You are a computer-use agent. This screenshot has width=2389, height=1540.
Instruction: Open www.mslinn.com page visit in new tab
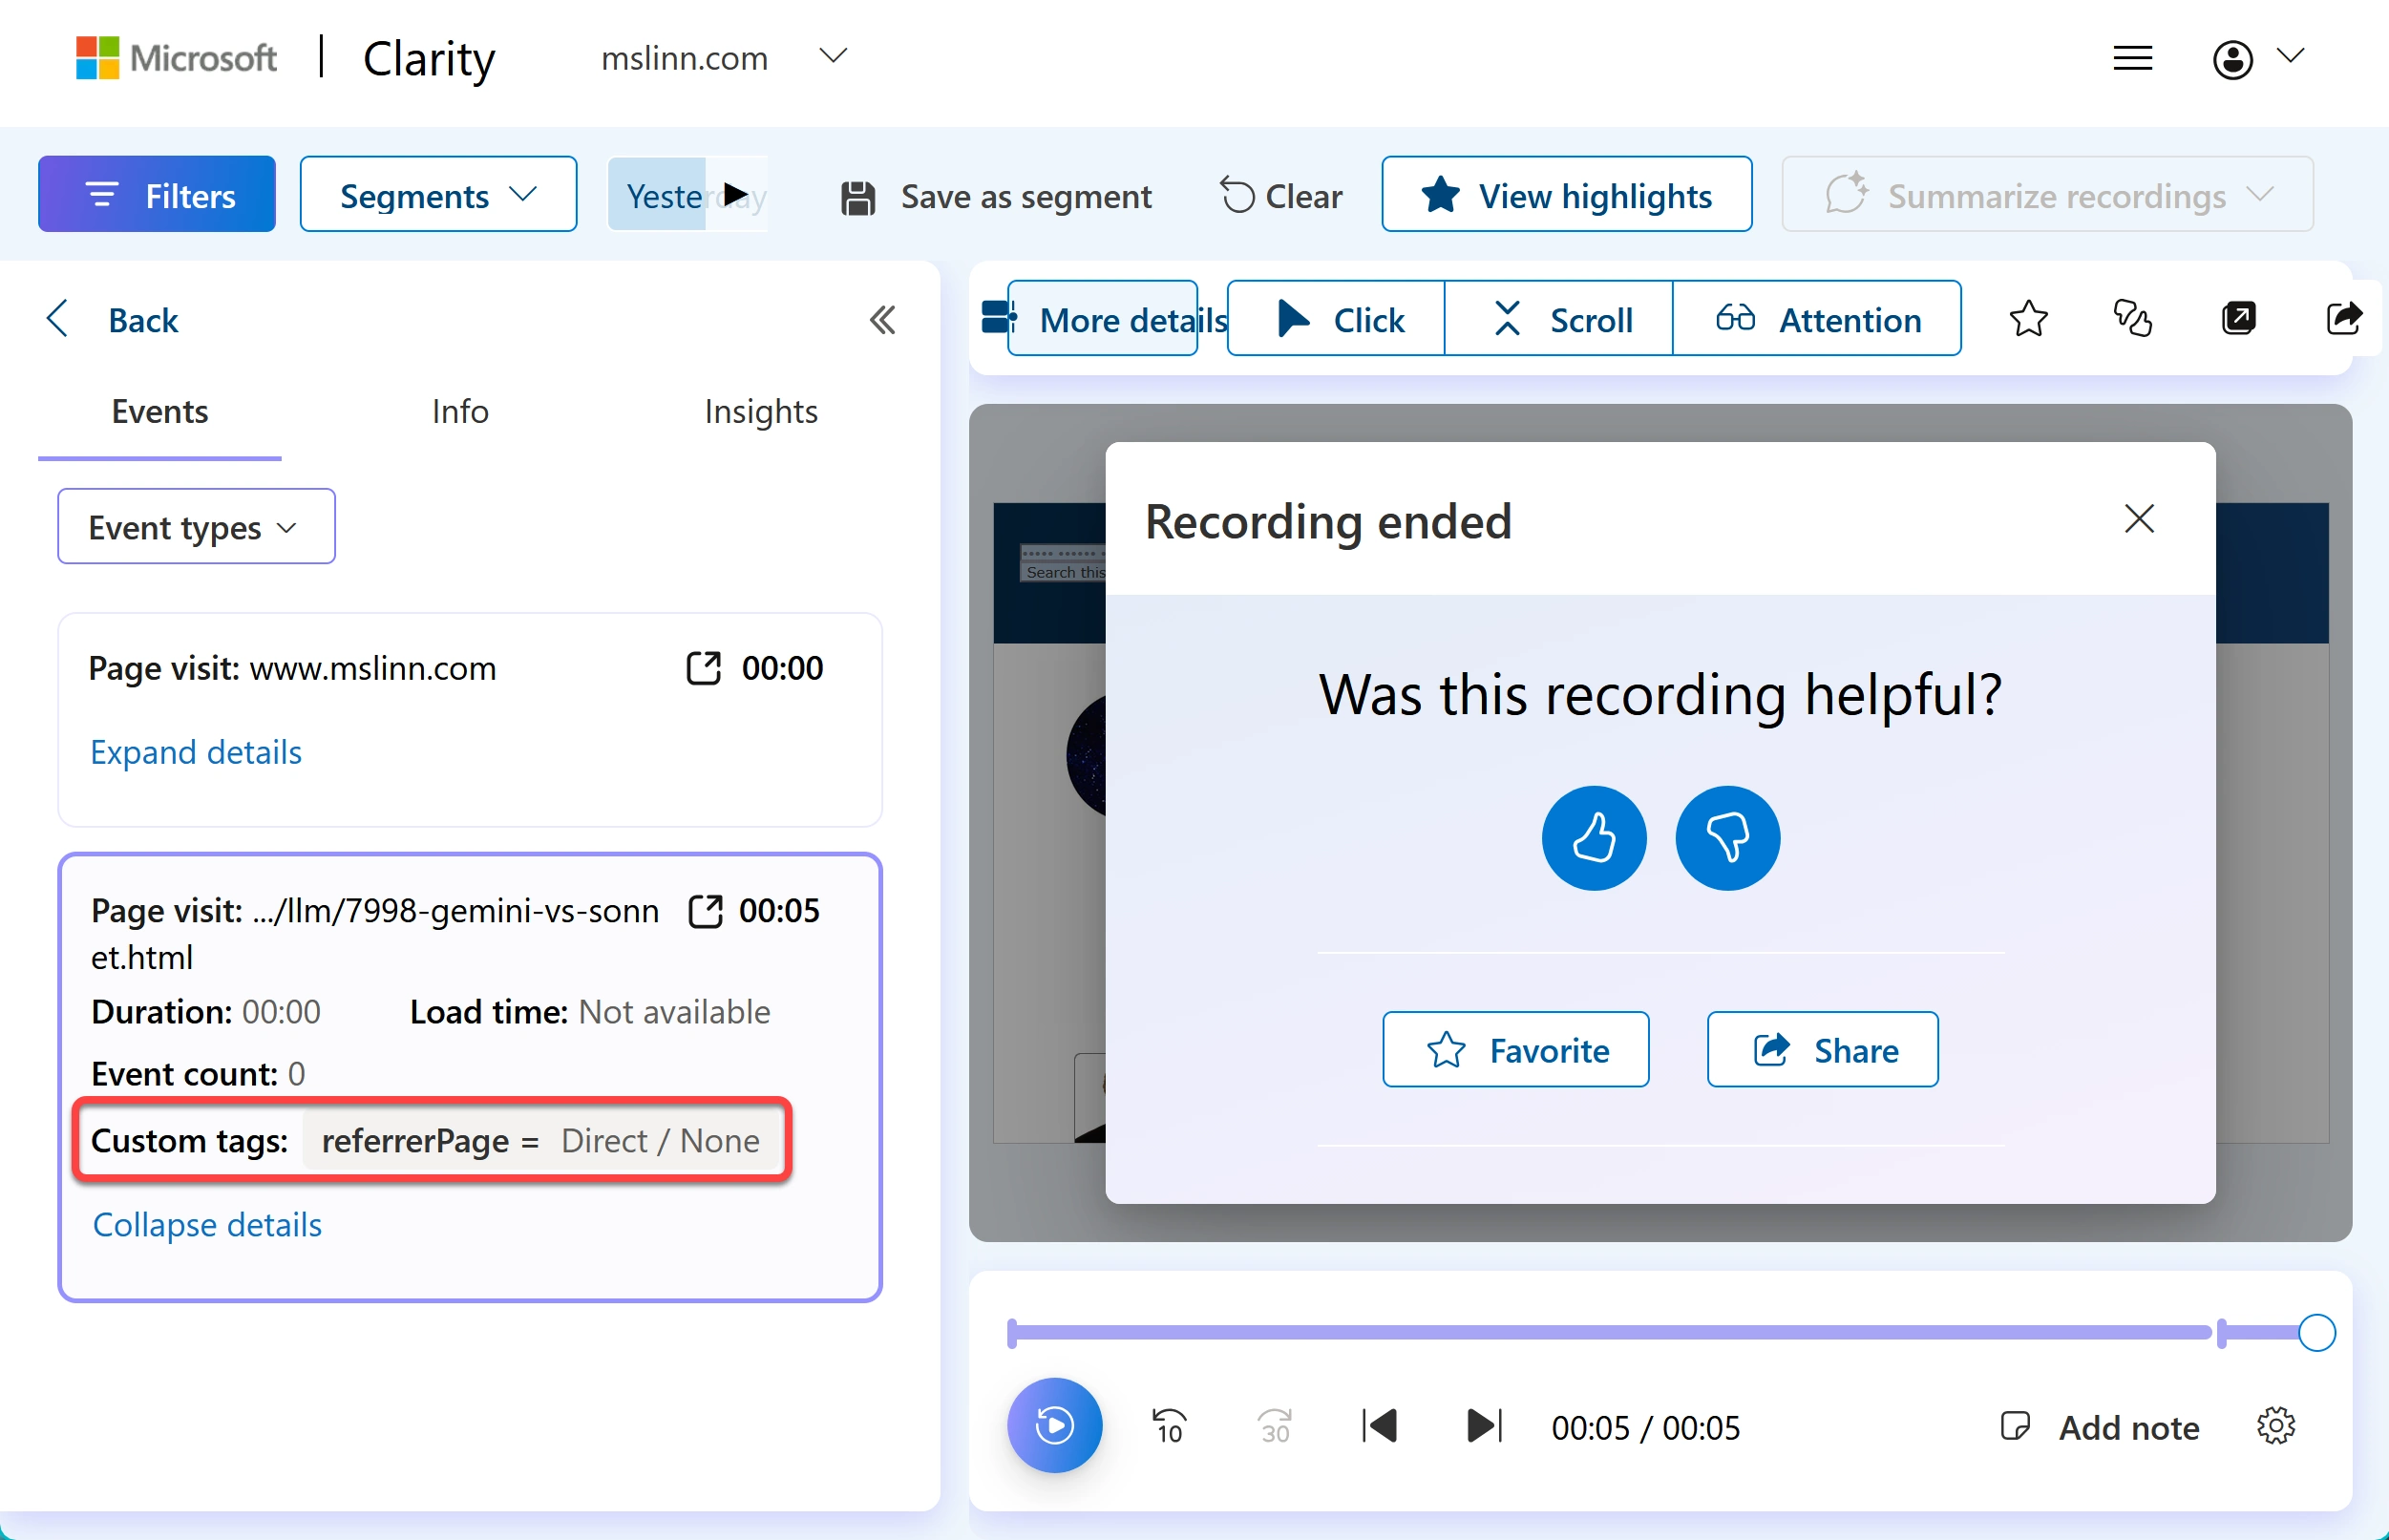click(x=703, y=668)
